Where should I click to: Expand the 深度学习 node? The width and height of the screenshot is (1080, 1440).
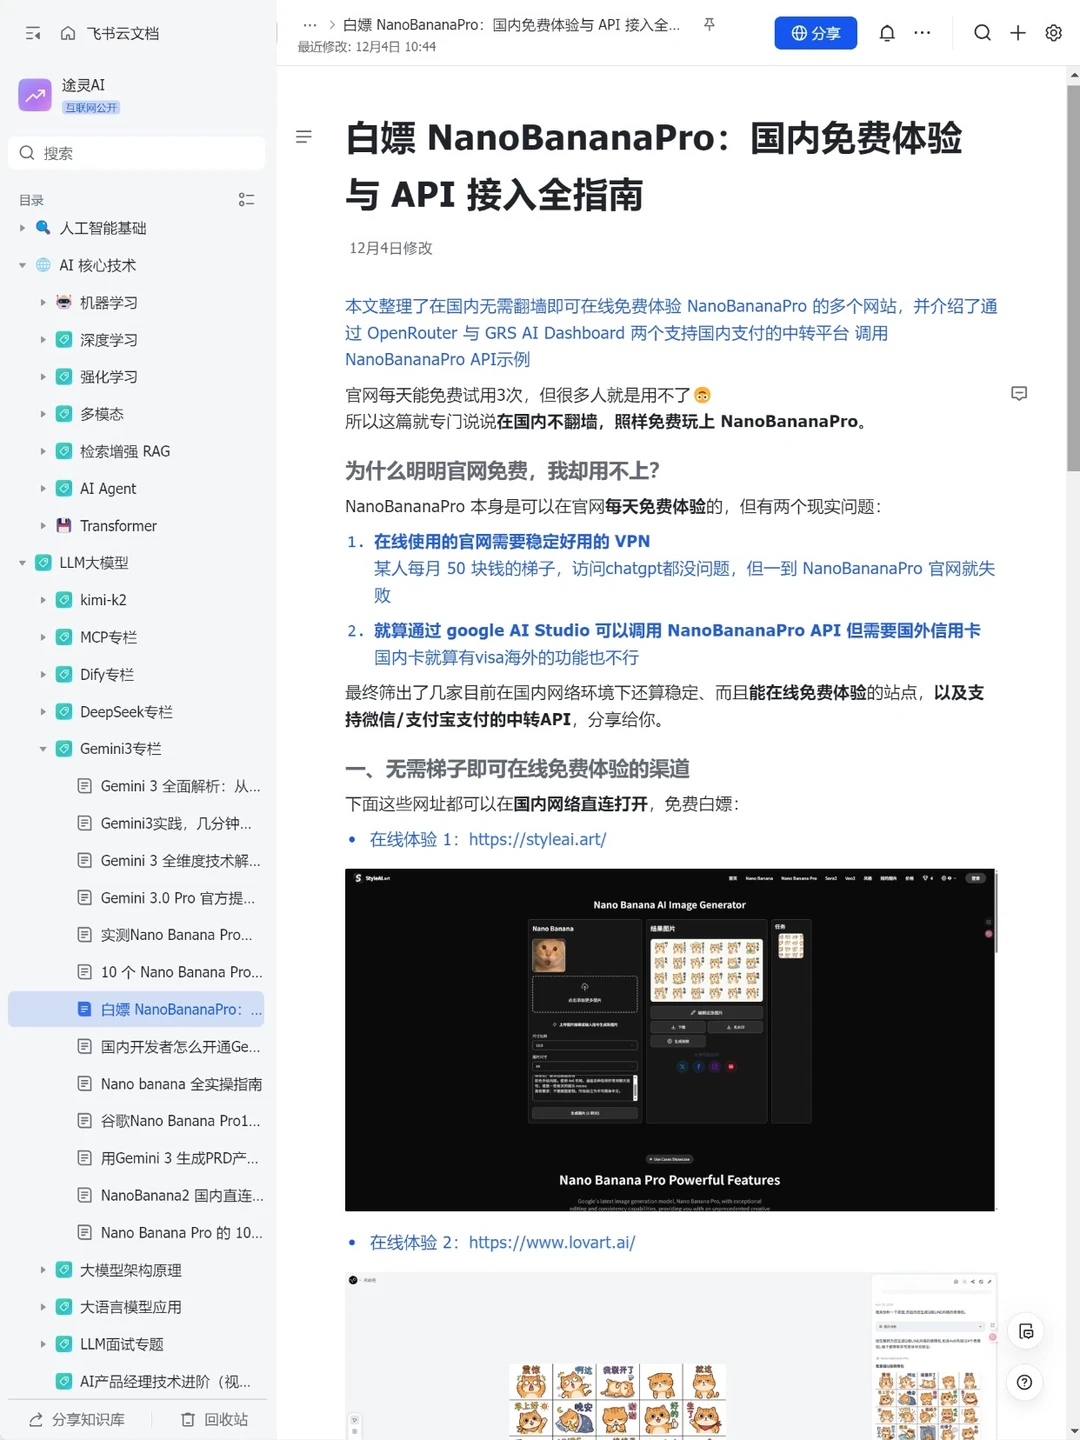(x=43, y=340)
